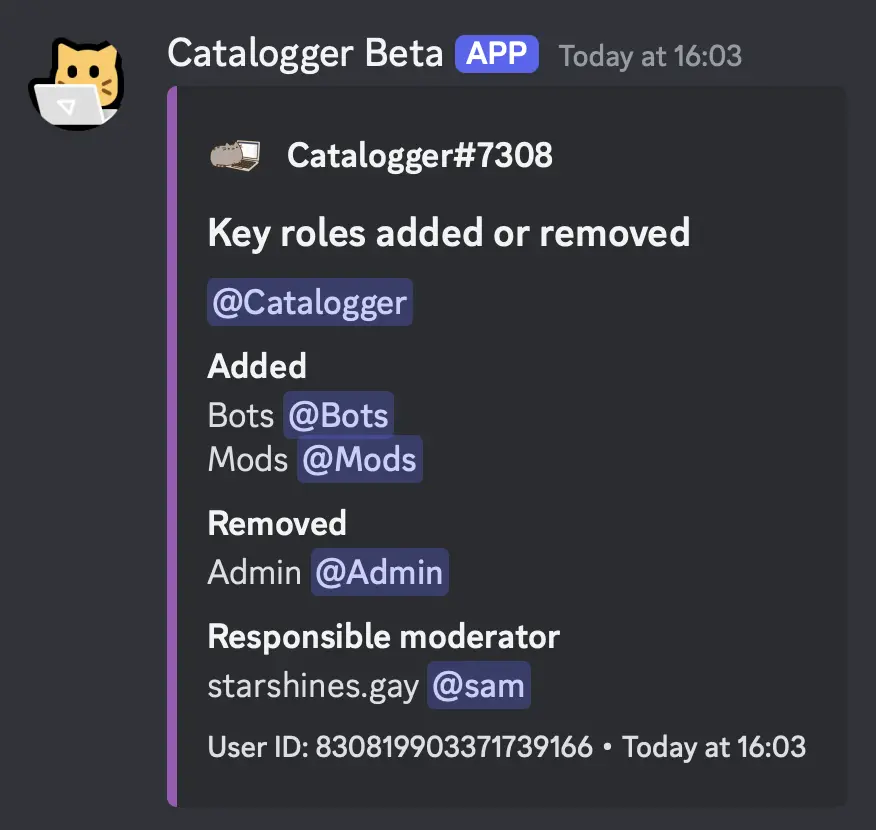Click the User ID number in the footer
Screen dimensions: 876x830
click(x=454, y=747)
